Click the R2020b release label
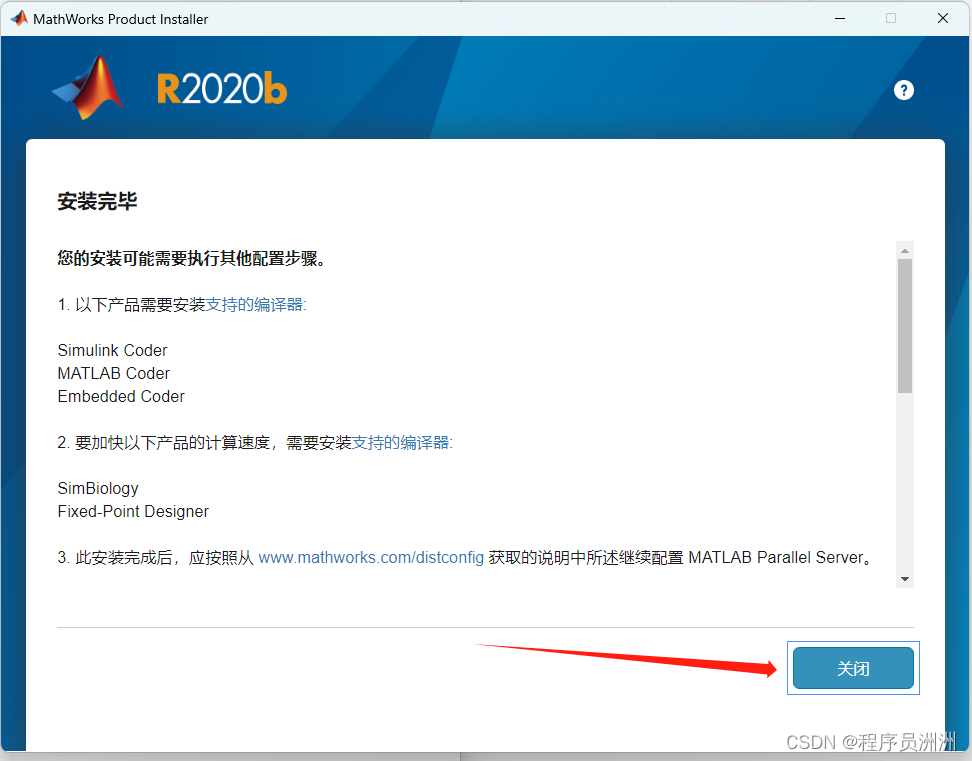Screen dimensions: 972x761 [222, 89]
